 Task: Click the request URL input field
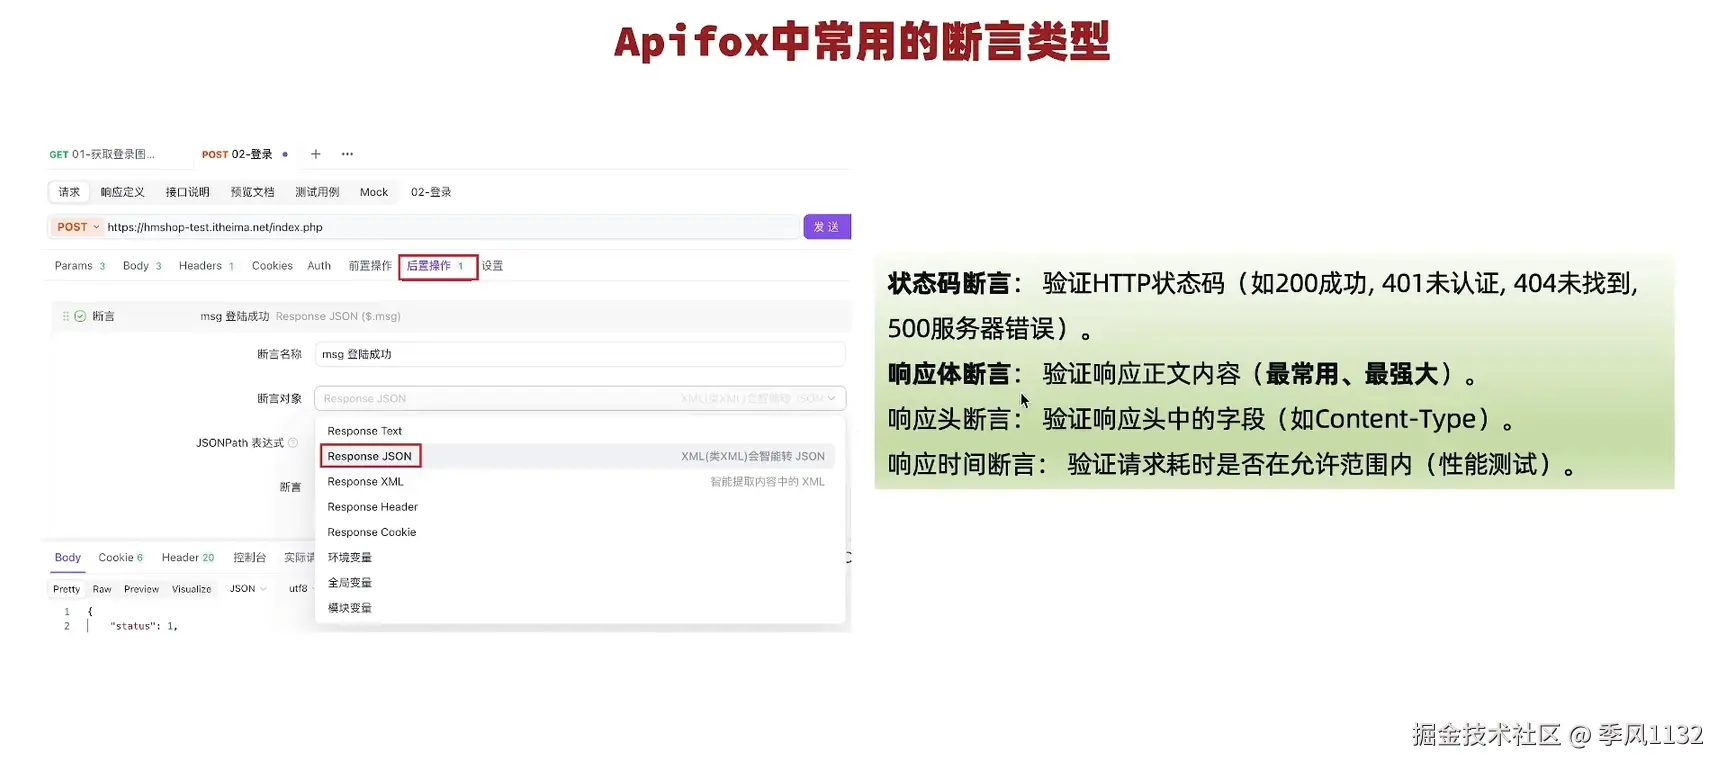450,227
